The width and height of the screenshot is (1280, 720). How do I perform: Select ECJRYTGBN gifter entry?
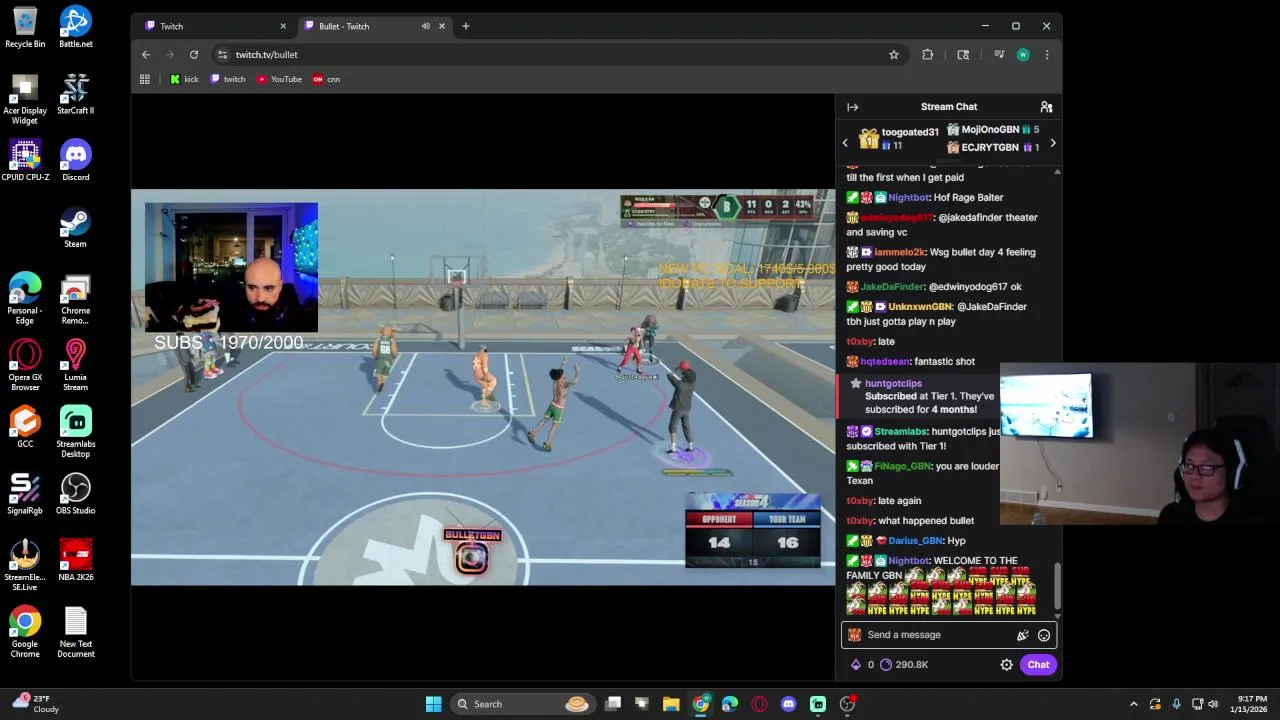993,148
